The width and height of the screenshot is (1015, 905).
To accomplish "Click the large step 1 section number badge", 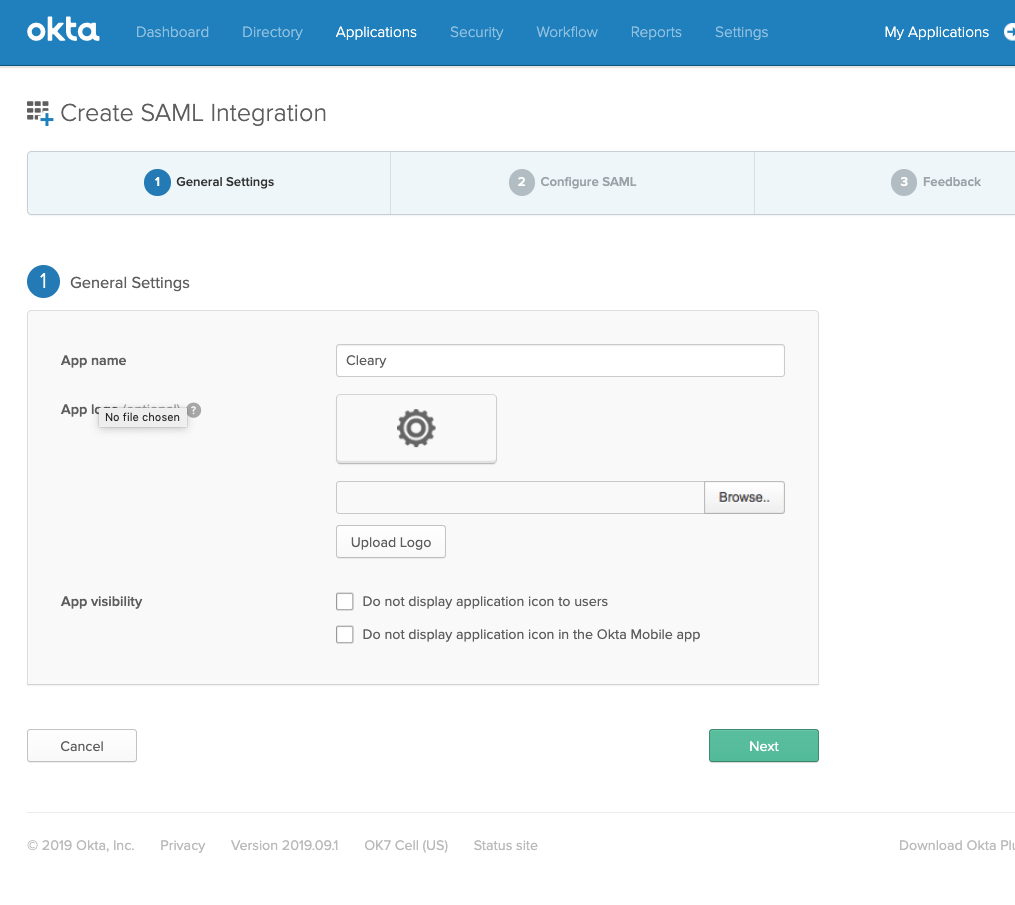I will [x=43, y=282].
